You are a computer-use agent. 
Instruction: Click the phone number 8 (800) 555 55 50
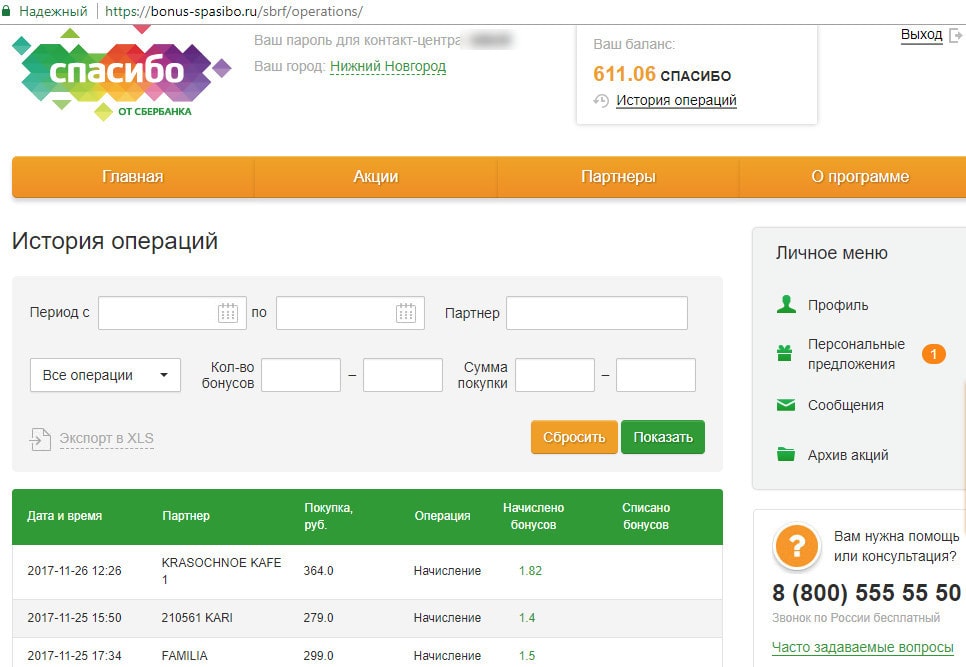click(866, 592)
